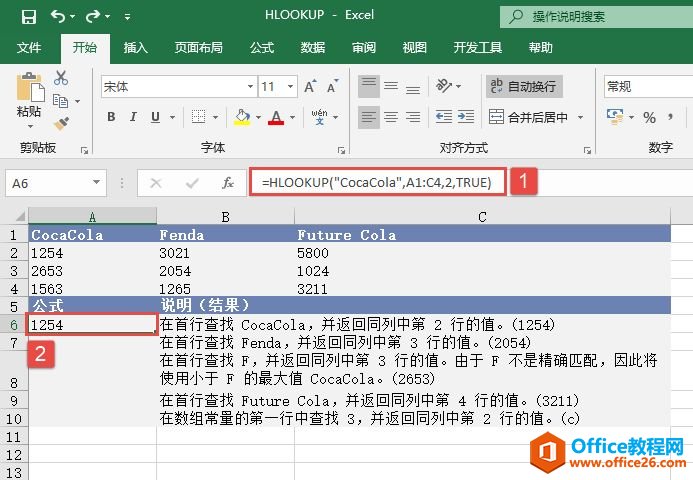Screen dimensions: 693x480
Task: Click the Copy icon
Action: [x=61, y=101]
